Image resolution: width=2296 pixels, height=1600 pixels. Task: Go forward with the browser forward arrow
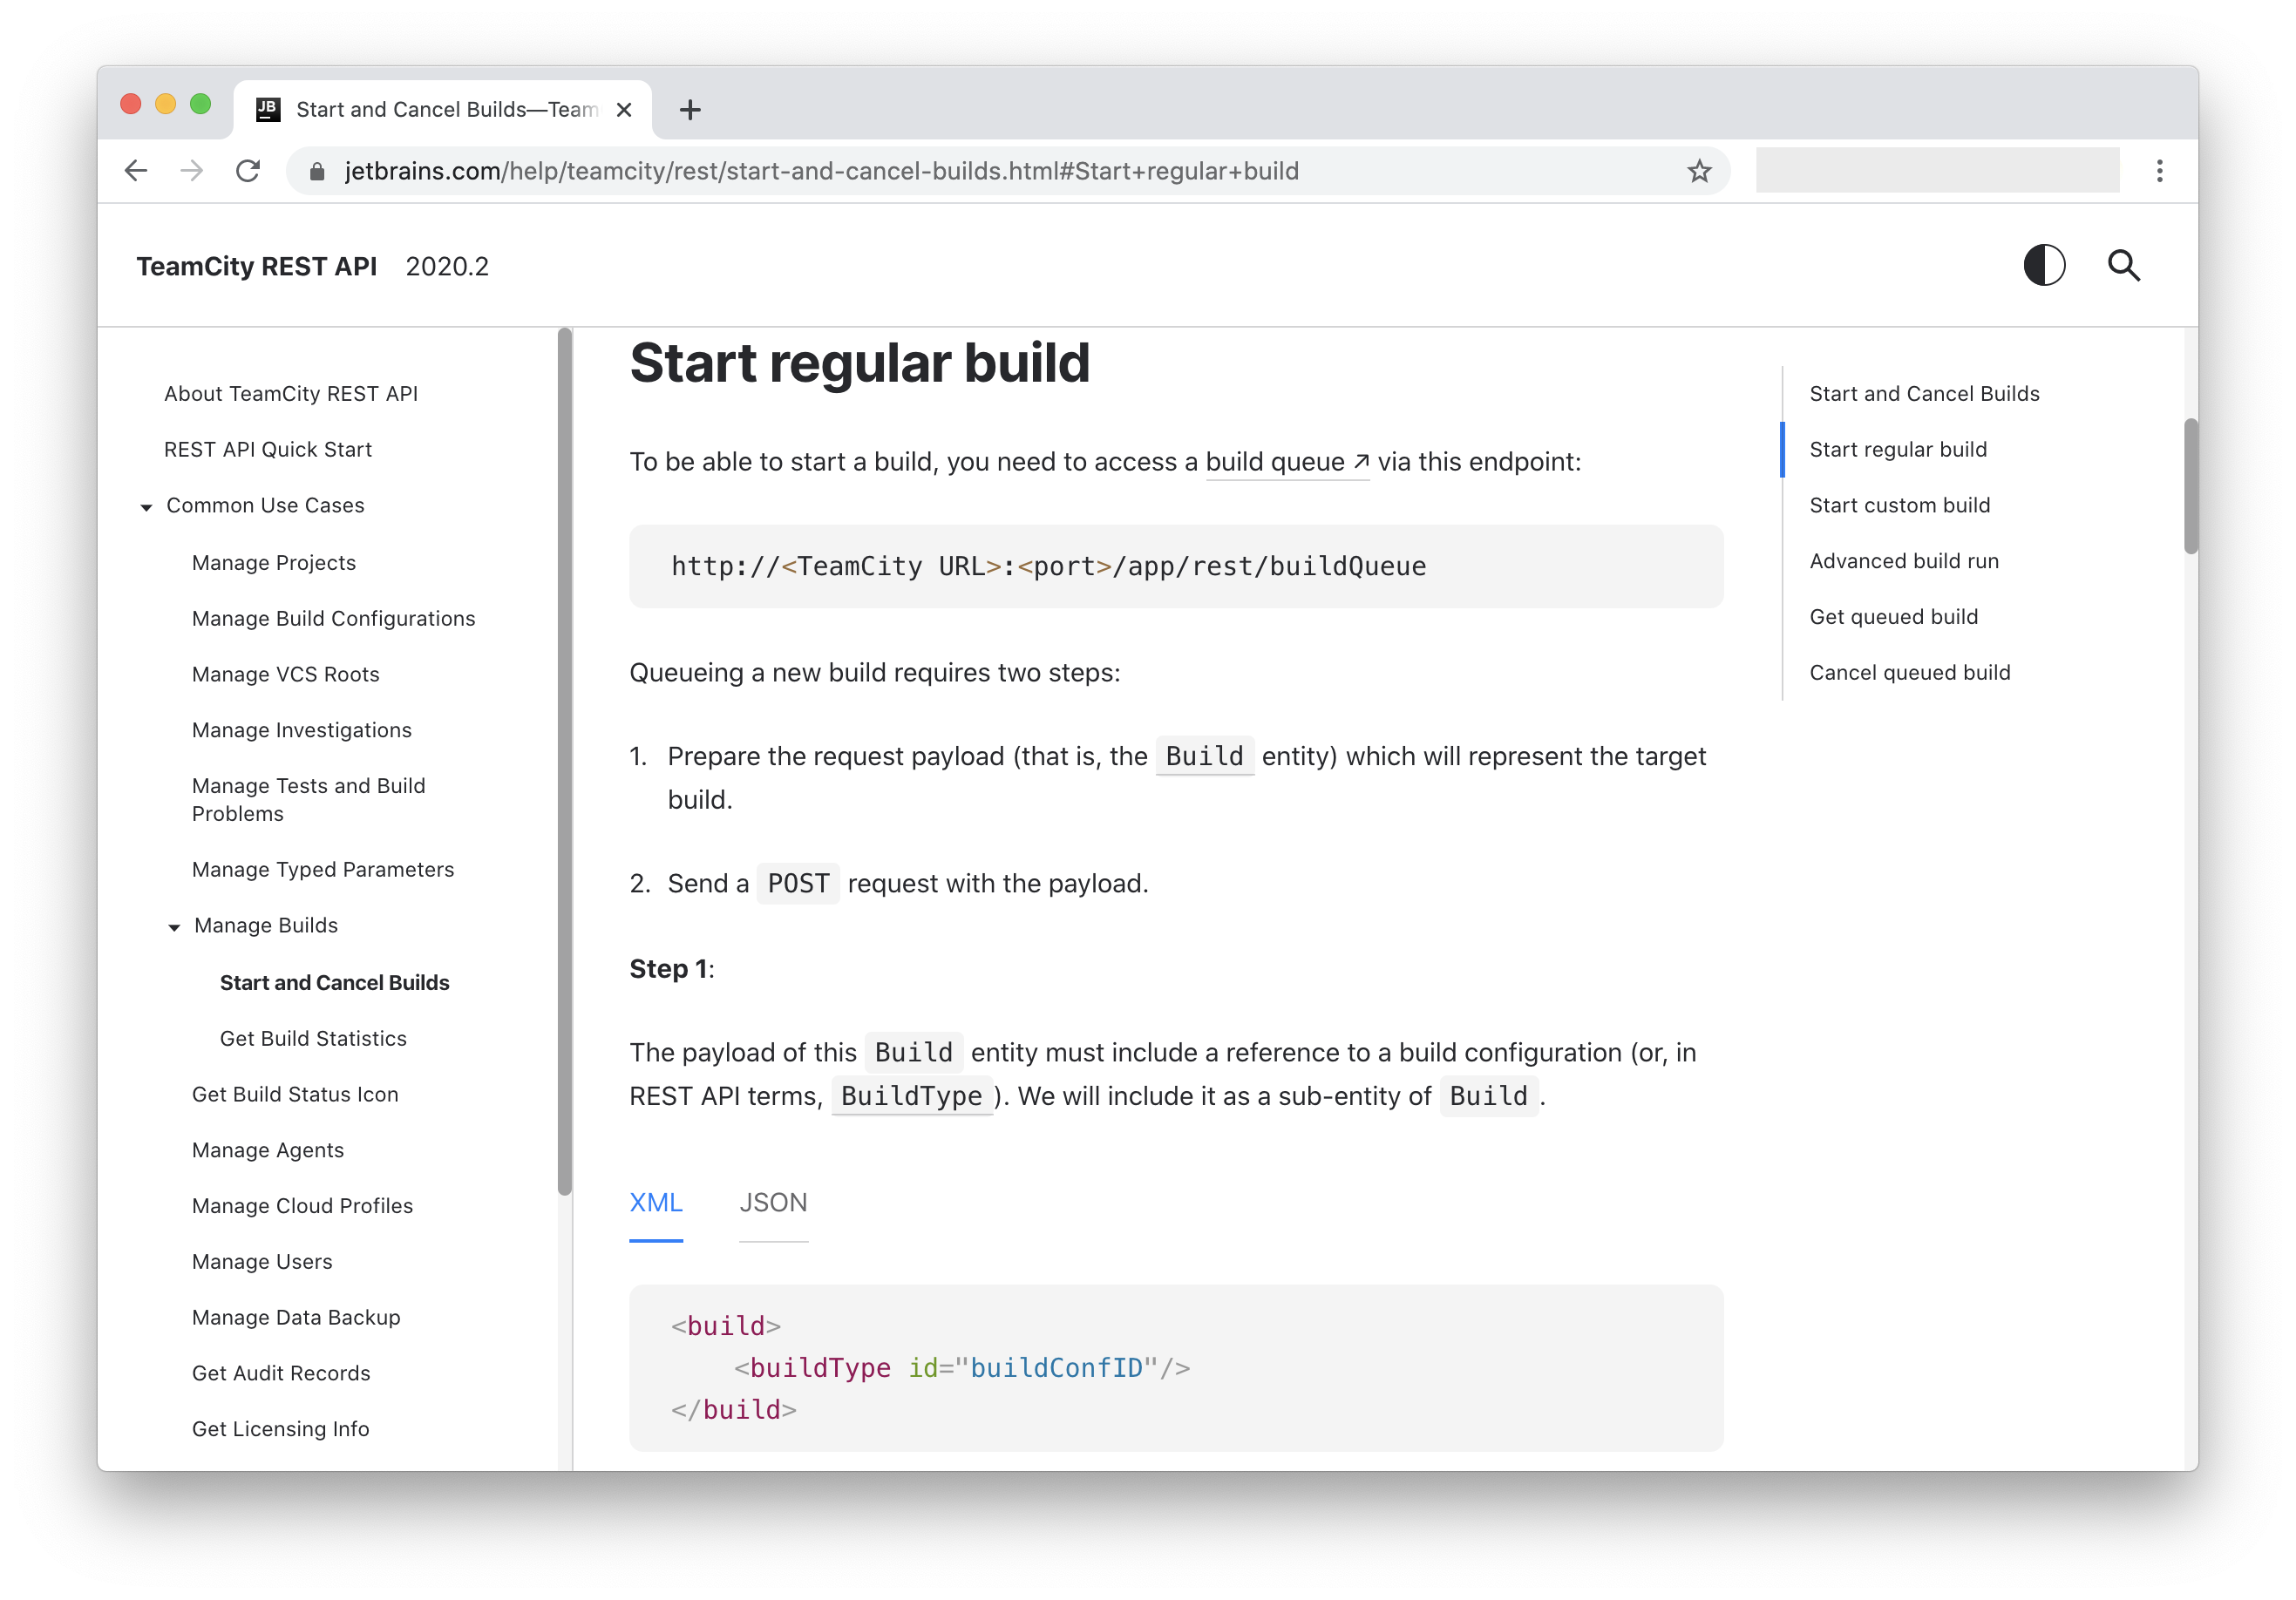coord(191,171)
